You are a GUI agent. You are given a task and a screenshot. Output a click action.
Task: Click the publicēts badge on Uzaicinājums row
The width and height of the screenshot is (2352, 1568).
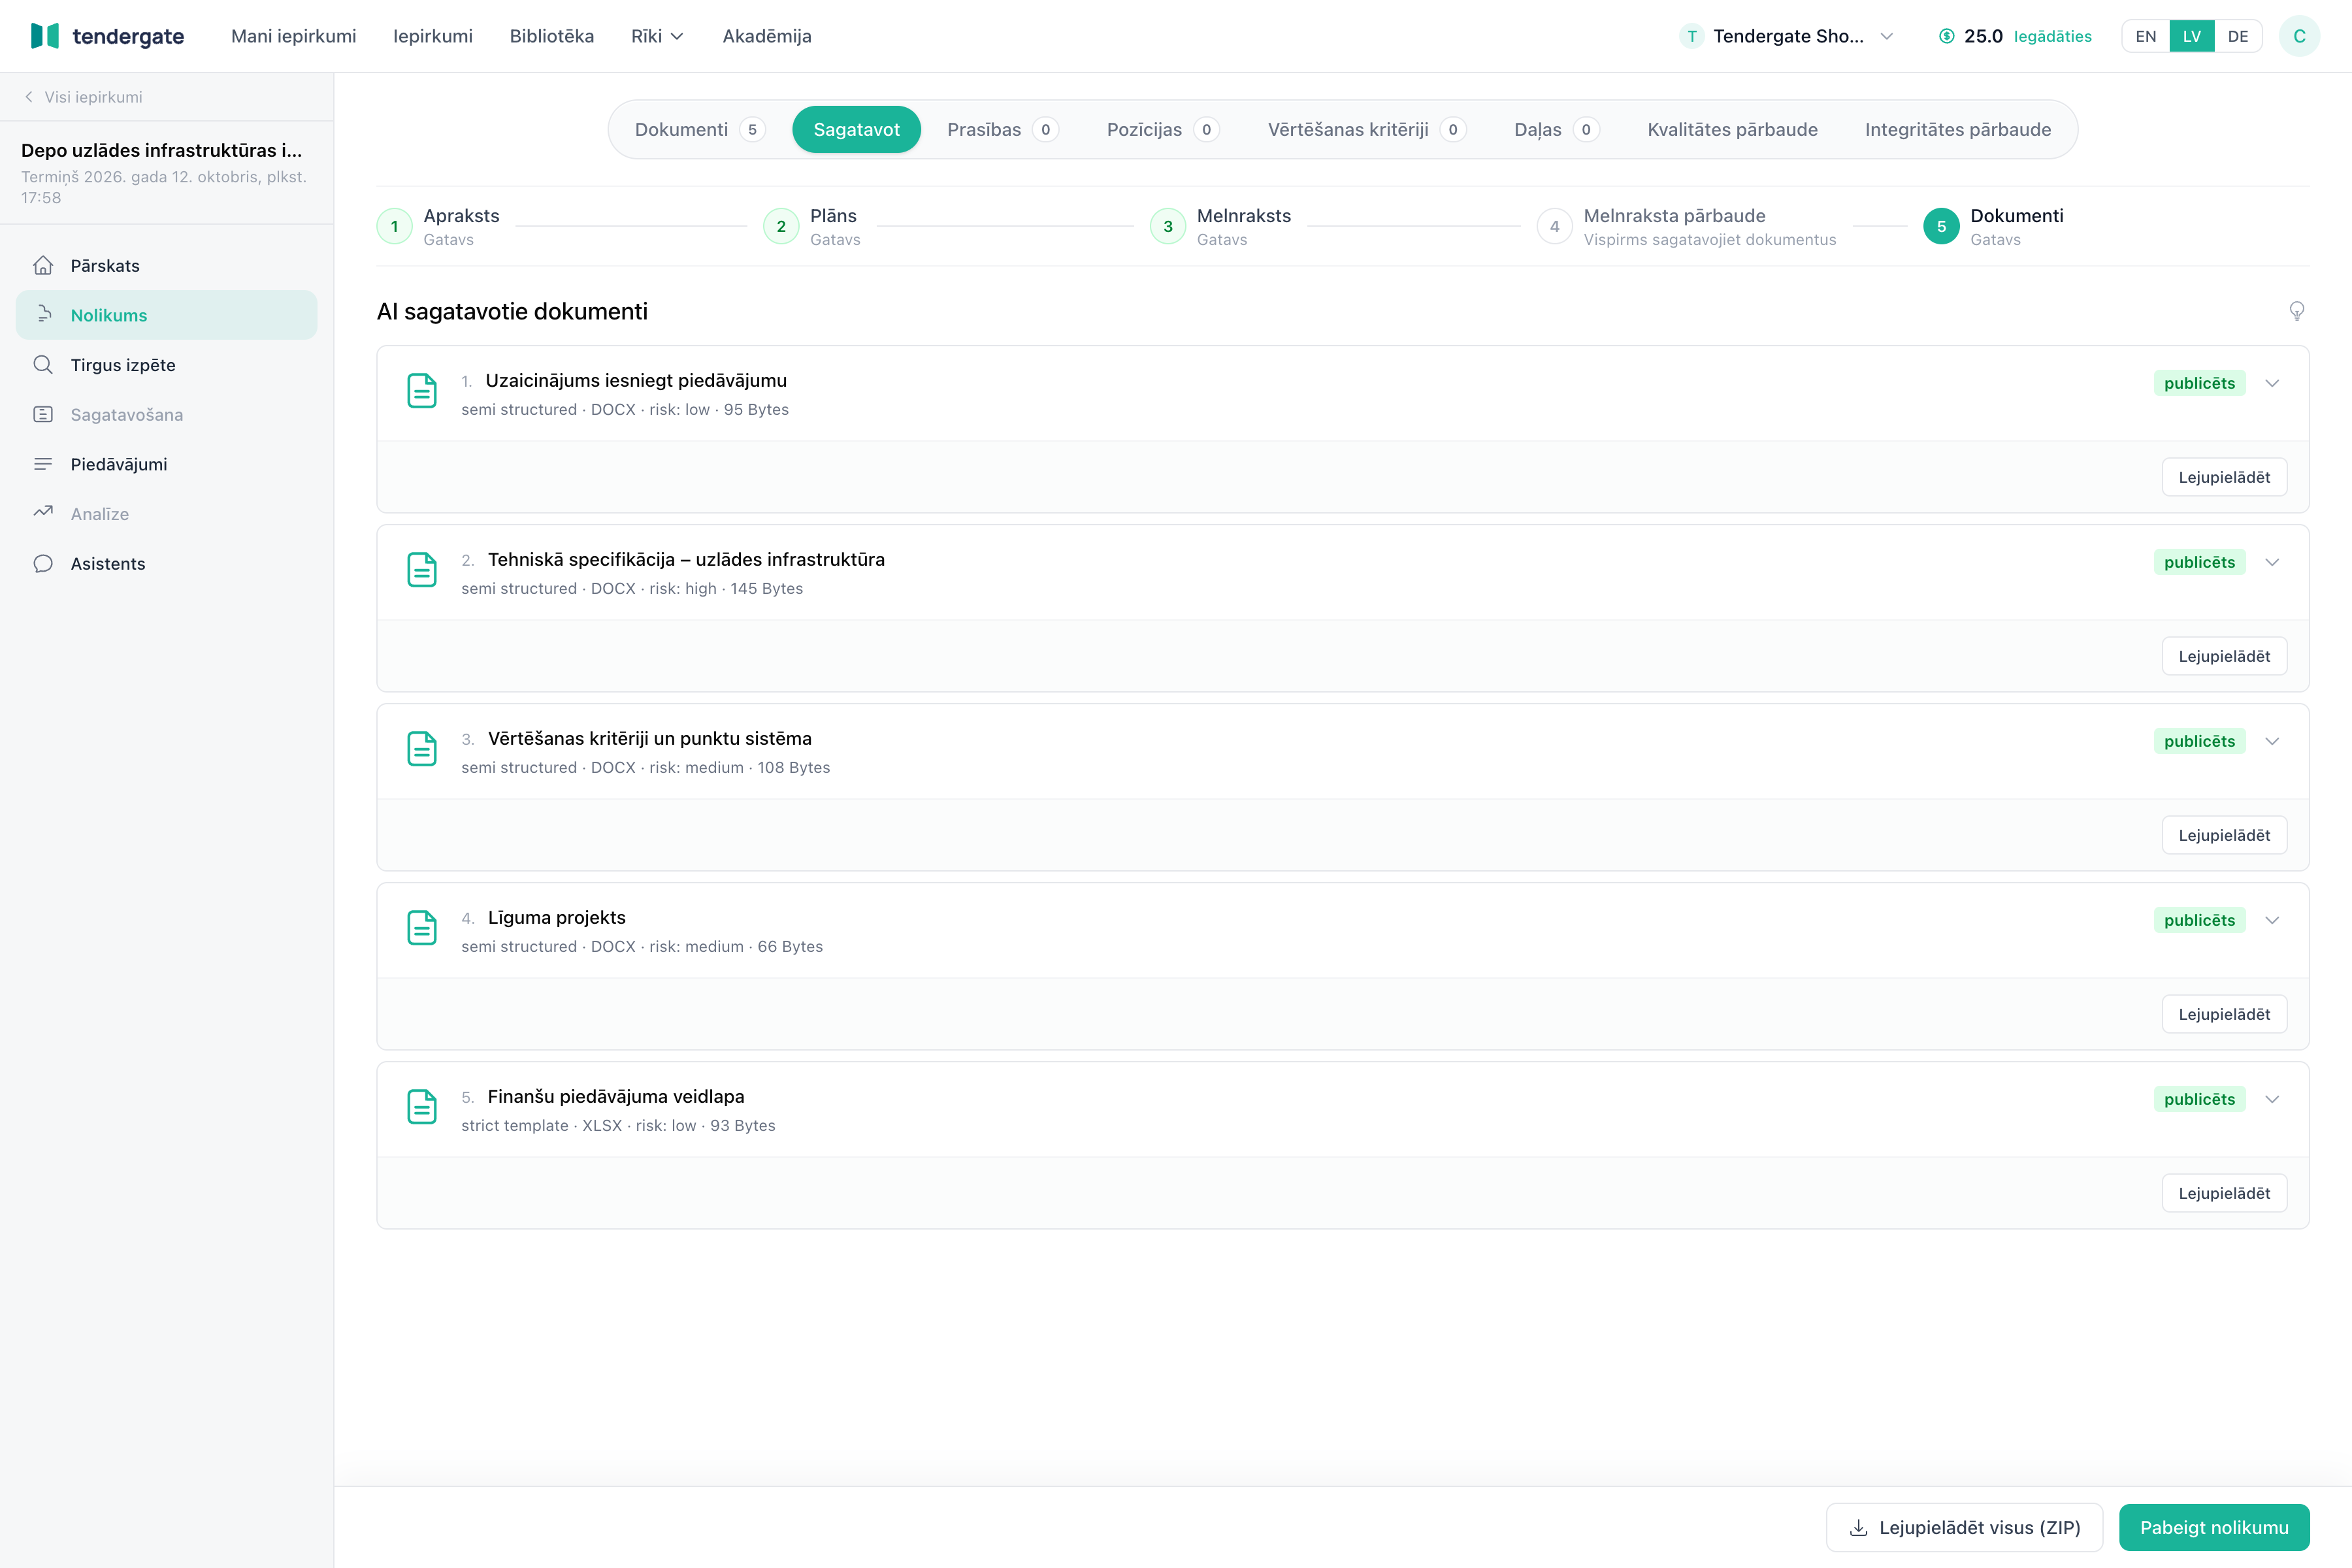(2199, 383)
